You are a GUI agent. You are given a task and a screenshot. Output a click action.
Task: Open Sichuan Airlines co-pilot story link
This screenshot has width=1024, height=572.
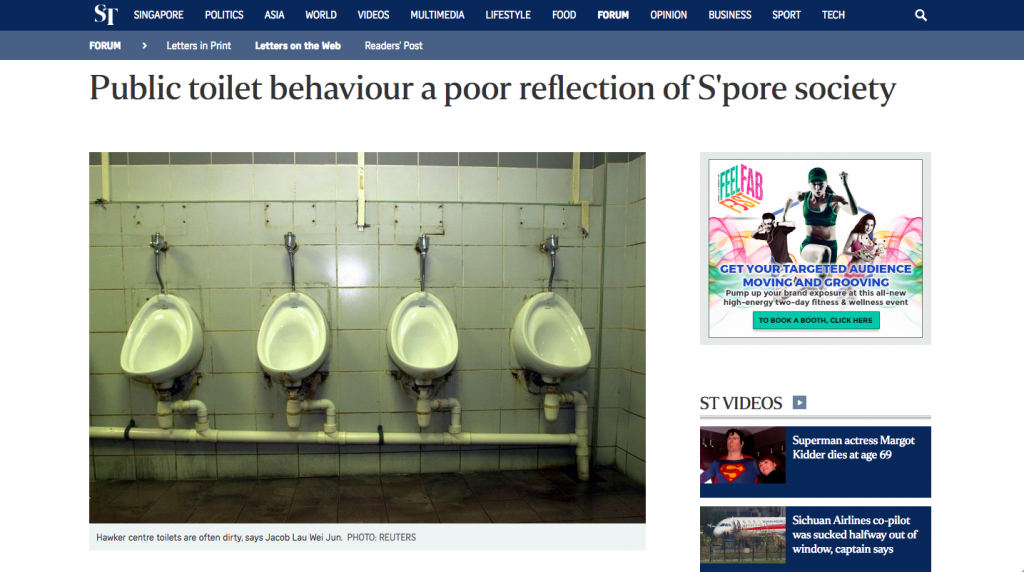(855, 535)
